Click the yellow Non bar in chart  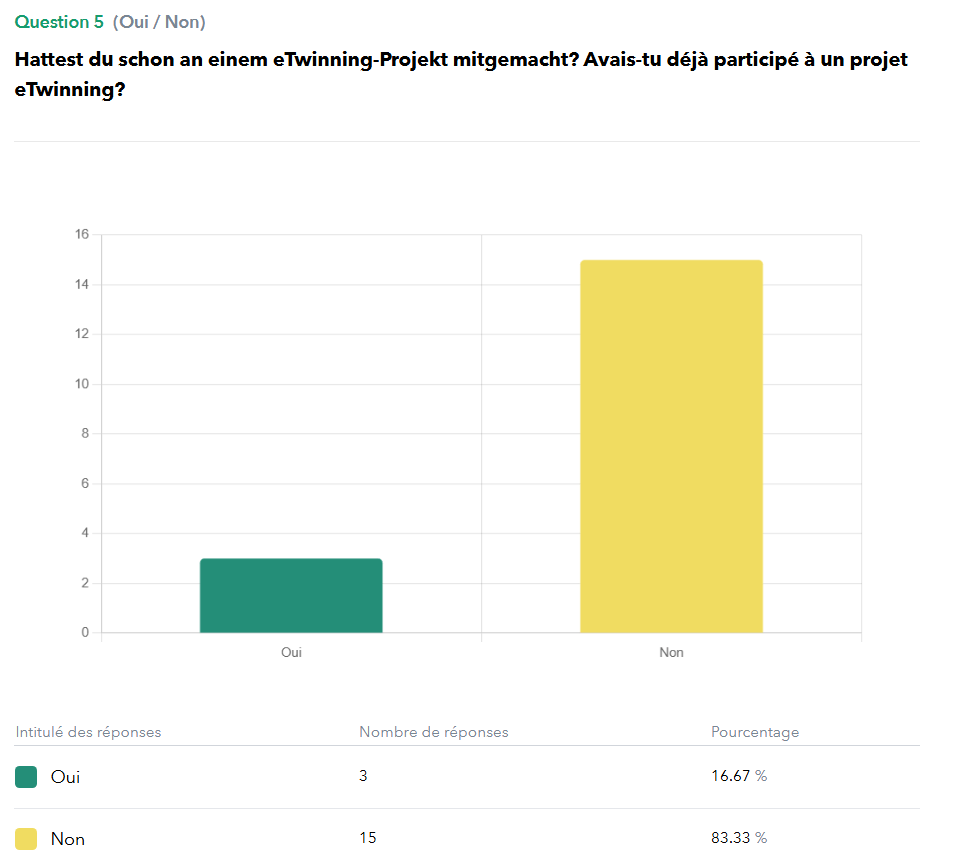pos(671,446)
